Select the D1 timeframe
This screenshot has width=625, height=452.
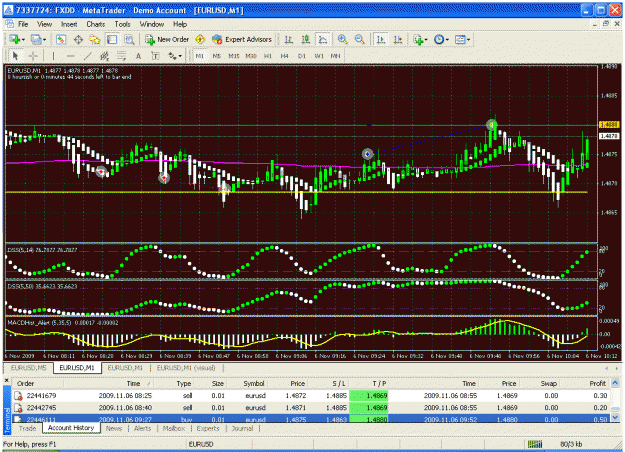[302, 56]
